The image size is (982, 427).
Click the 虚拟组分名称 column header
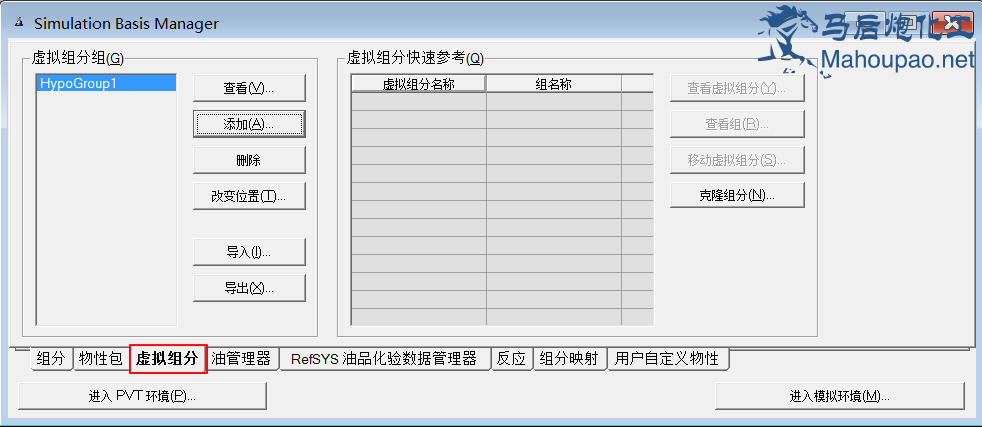(418, 85)
